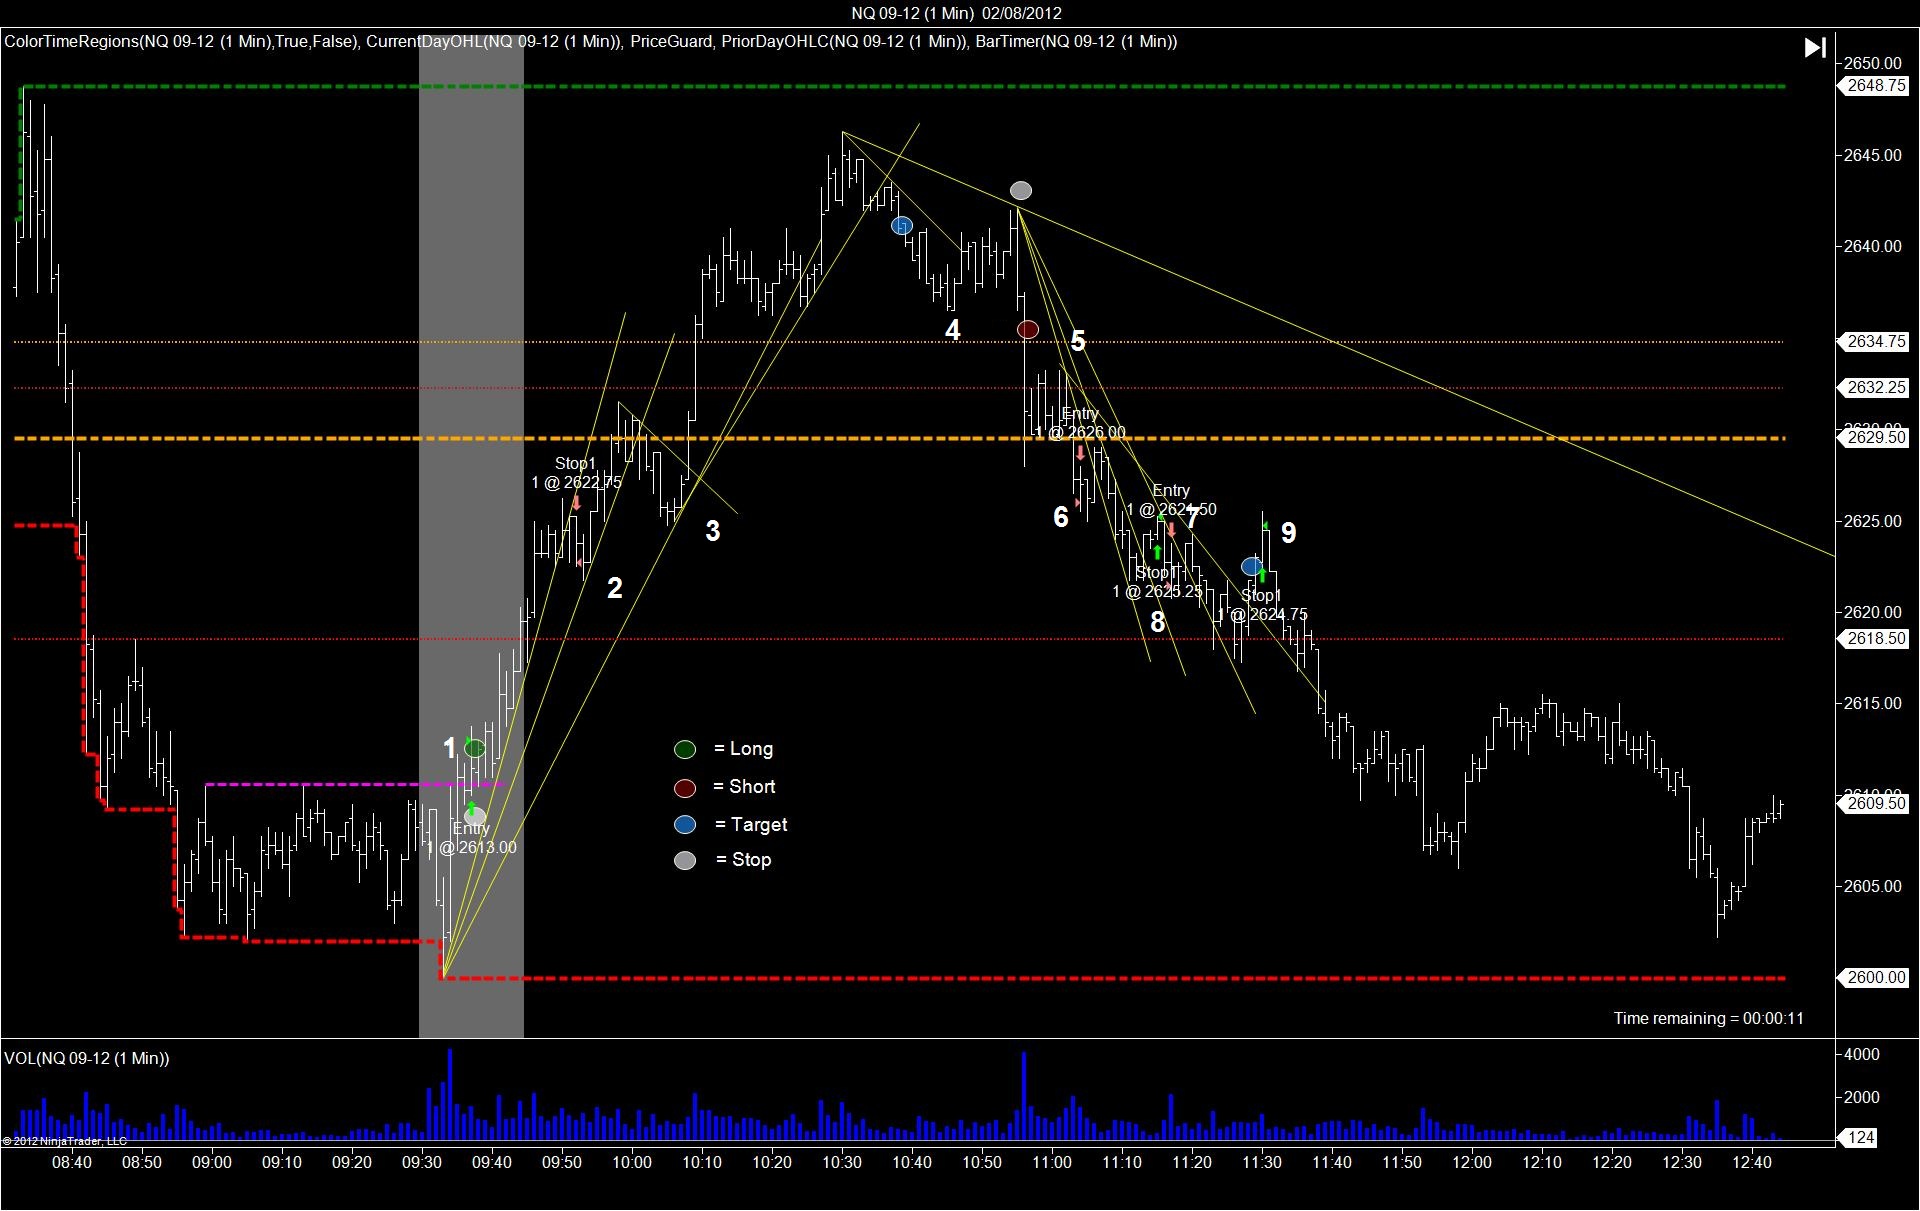The image size is (1920, 1211).
Task: Click the Entry 1 @ 2626.00 order label
Action: tap(1080, 423)
